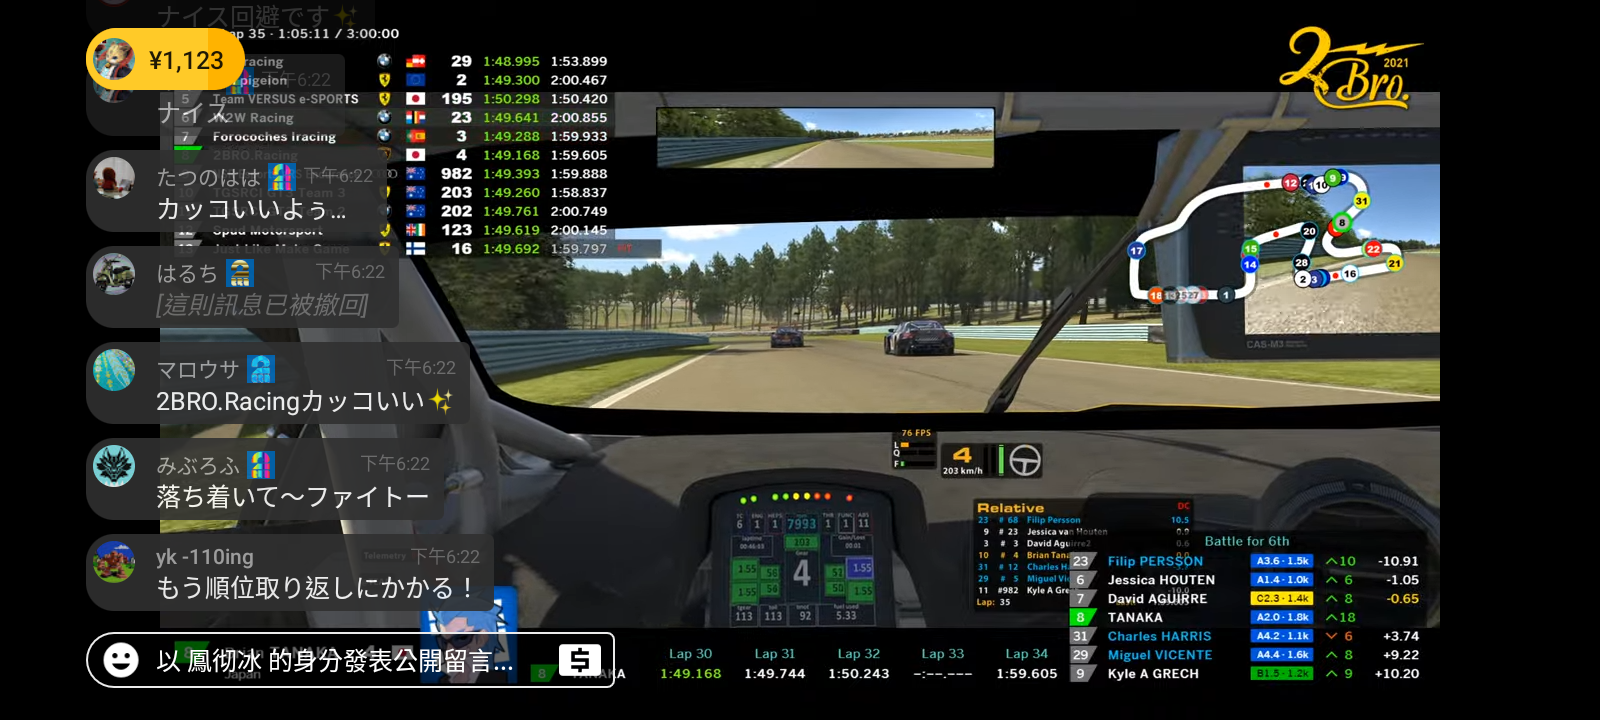
Task: Tap Forocoches Iracing leaderboard row
Action: pos(392,136)
